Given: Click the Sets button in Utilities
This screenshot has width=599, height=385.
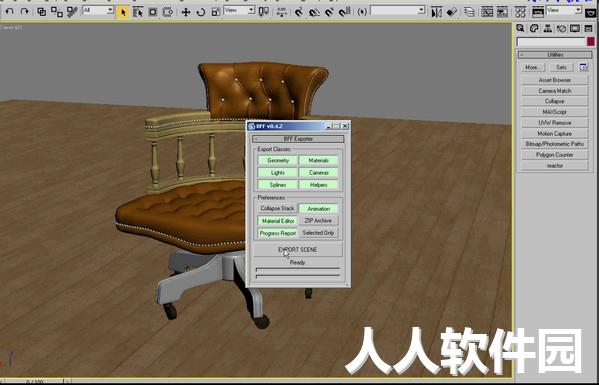Looking at the screenshot, I should 561,67.
